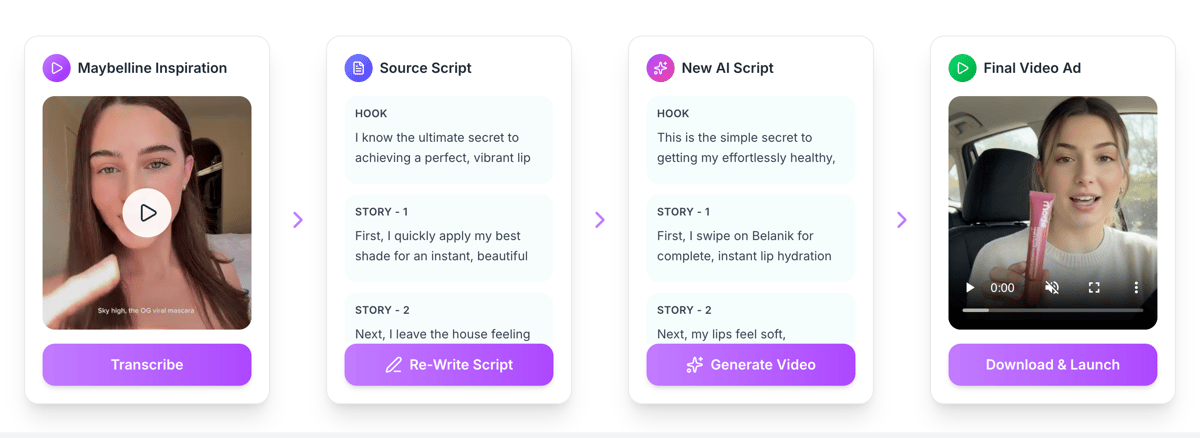Click the Generate Video button
Viewport: 1200px width, 438px height.
click(x=751, y=365)
